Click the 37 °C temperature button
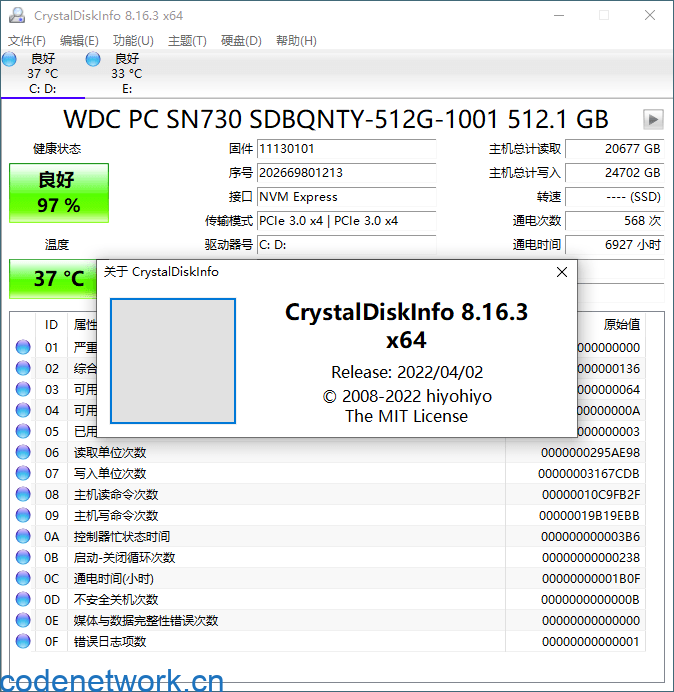 point(53,279)
